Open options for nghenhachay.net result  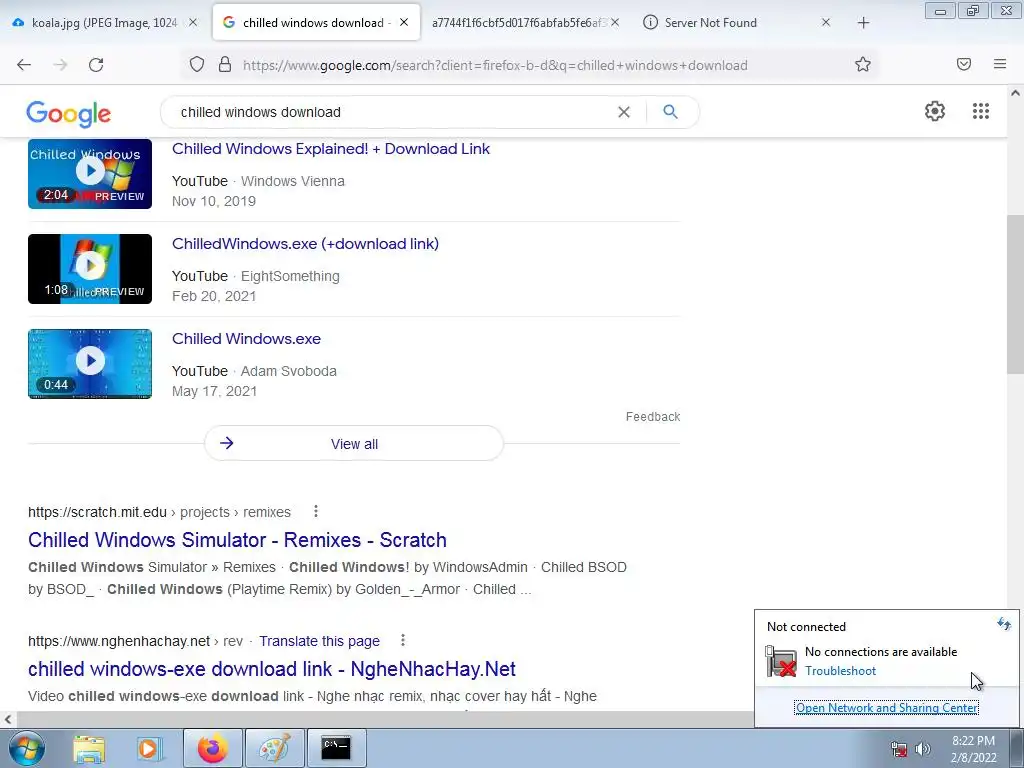403,641
